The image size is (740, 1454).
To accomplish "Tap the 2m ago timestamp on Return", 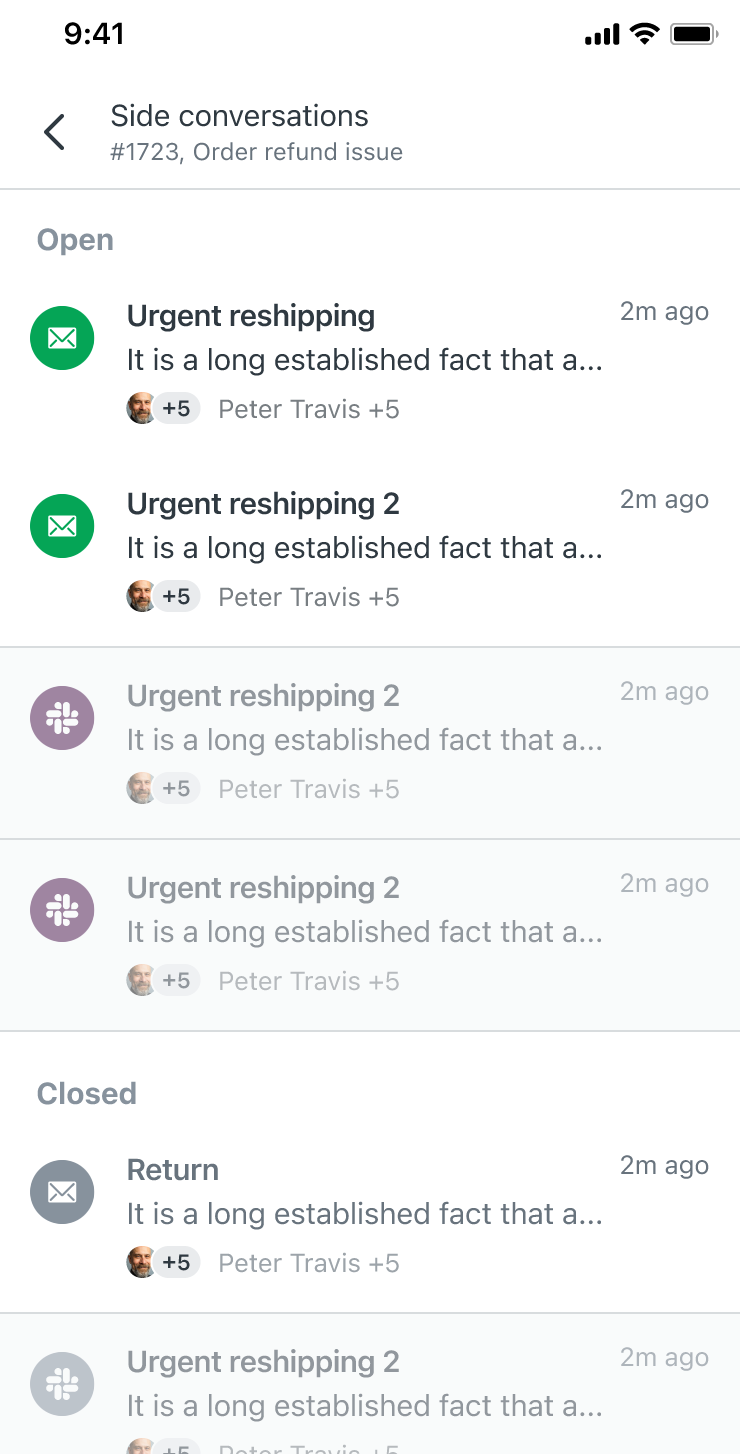I will (x=664, y=1166).
